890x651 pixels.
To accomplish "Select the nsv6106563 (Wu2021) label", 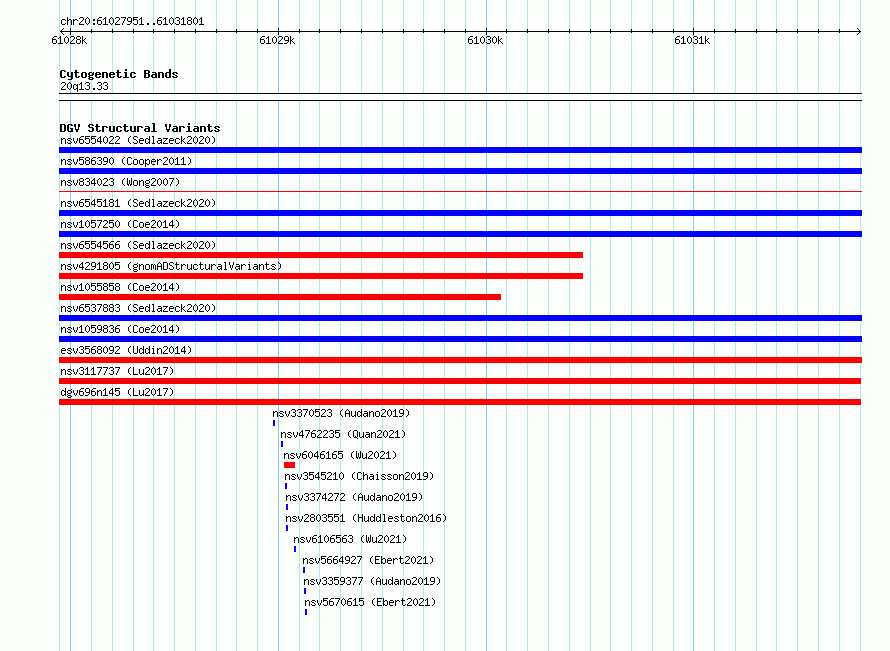I will (x=350, y=539).
